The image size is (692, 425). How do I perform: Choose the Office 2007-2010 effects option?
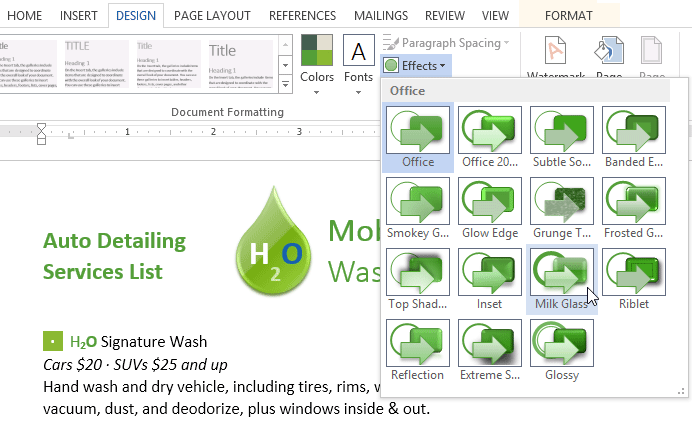pyautogui.click(x=490, y=138)
